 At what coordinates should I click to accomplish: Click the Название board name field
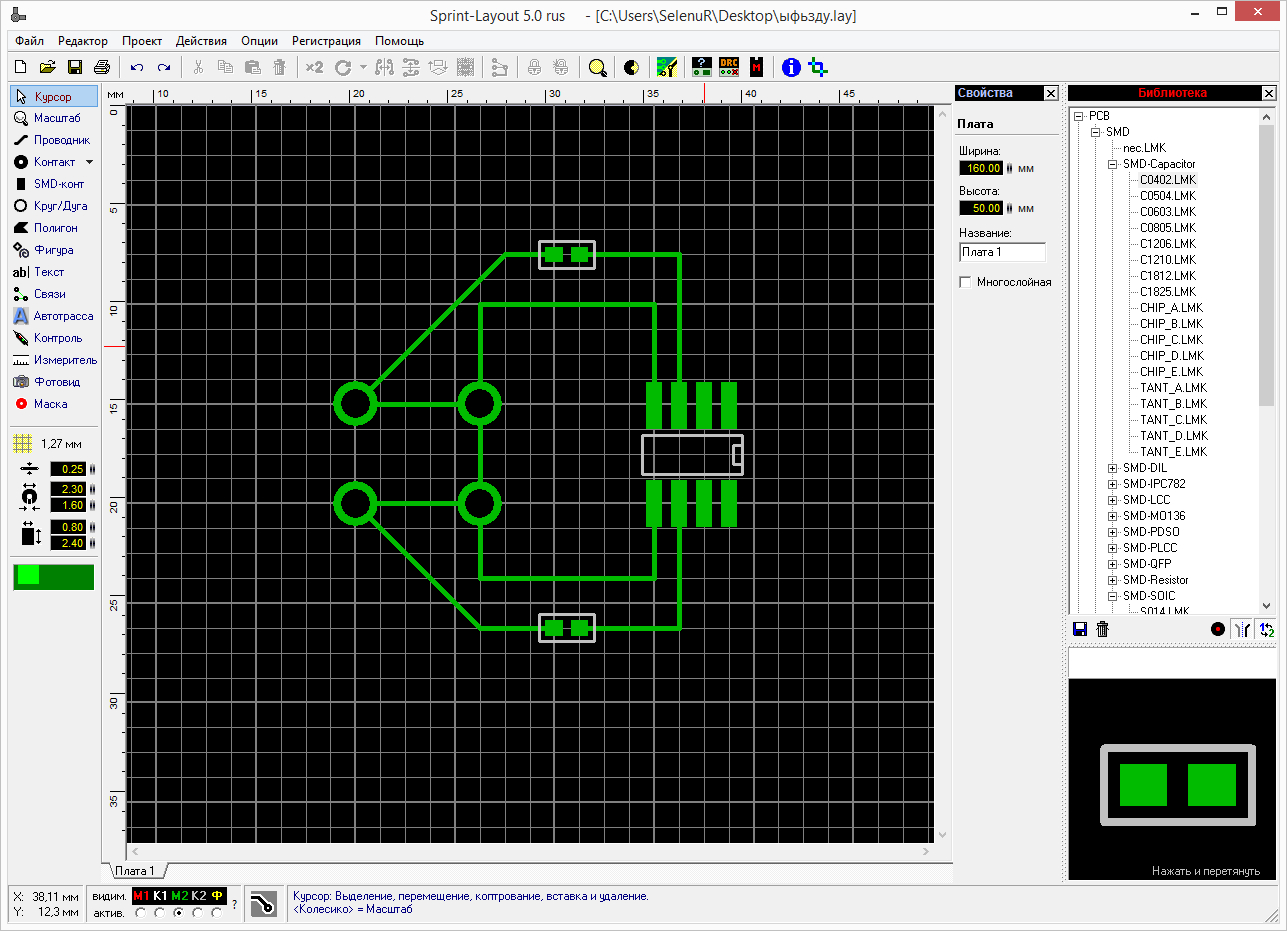click(x=1002, y=252)
